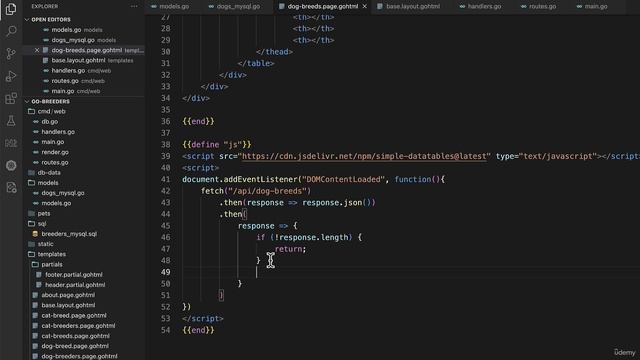Click the return statement on line 47
The width and height of the screenshot is (640, 360).
click(290, 249)
